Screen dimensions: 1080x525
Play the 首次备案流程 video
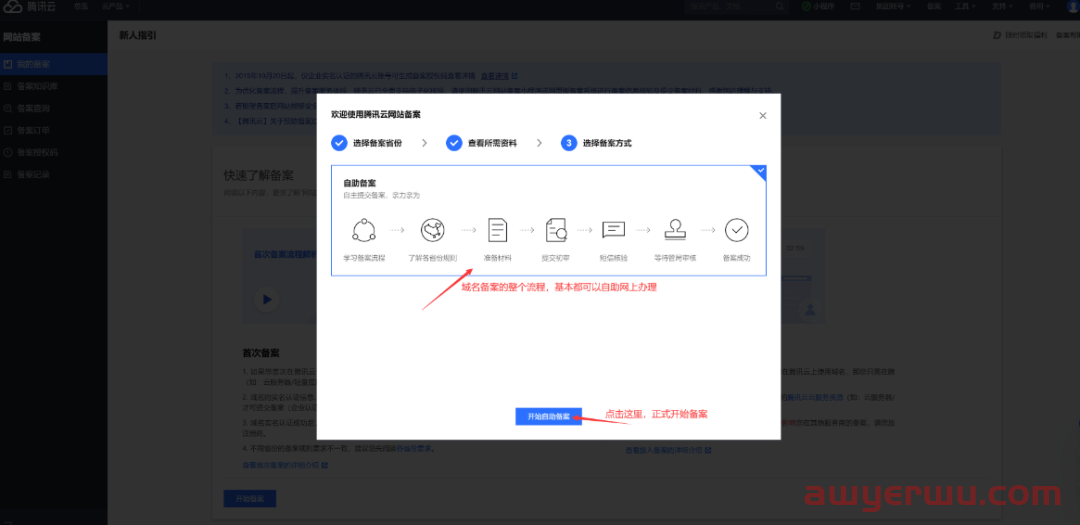tap(267, 300)
